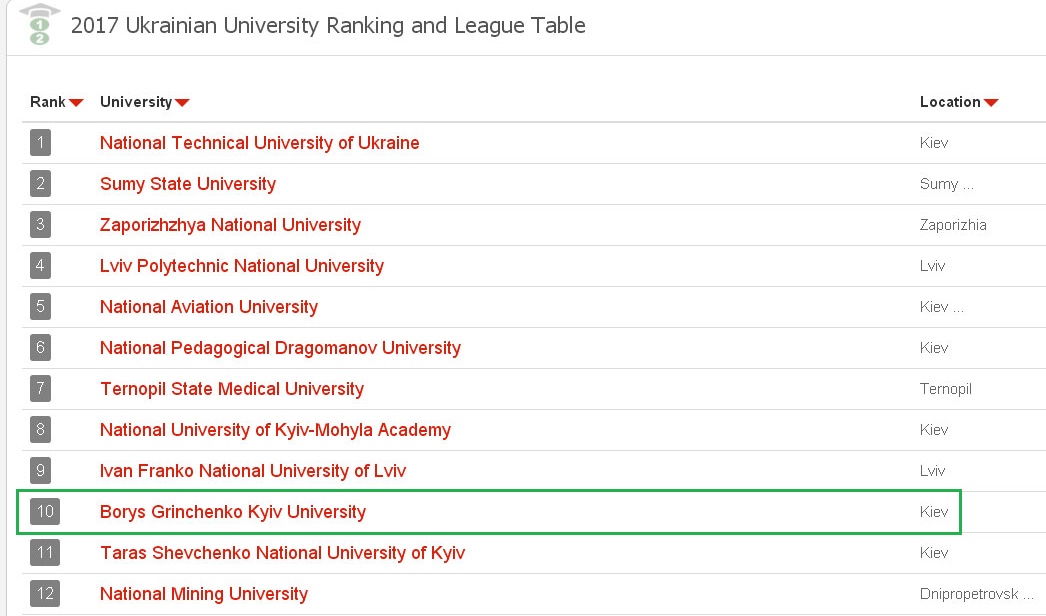This screenshot has height=616, width=1046.
Task: Click the rank 10 number badge
Action: point(45,512)
